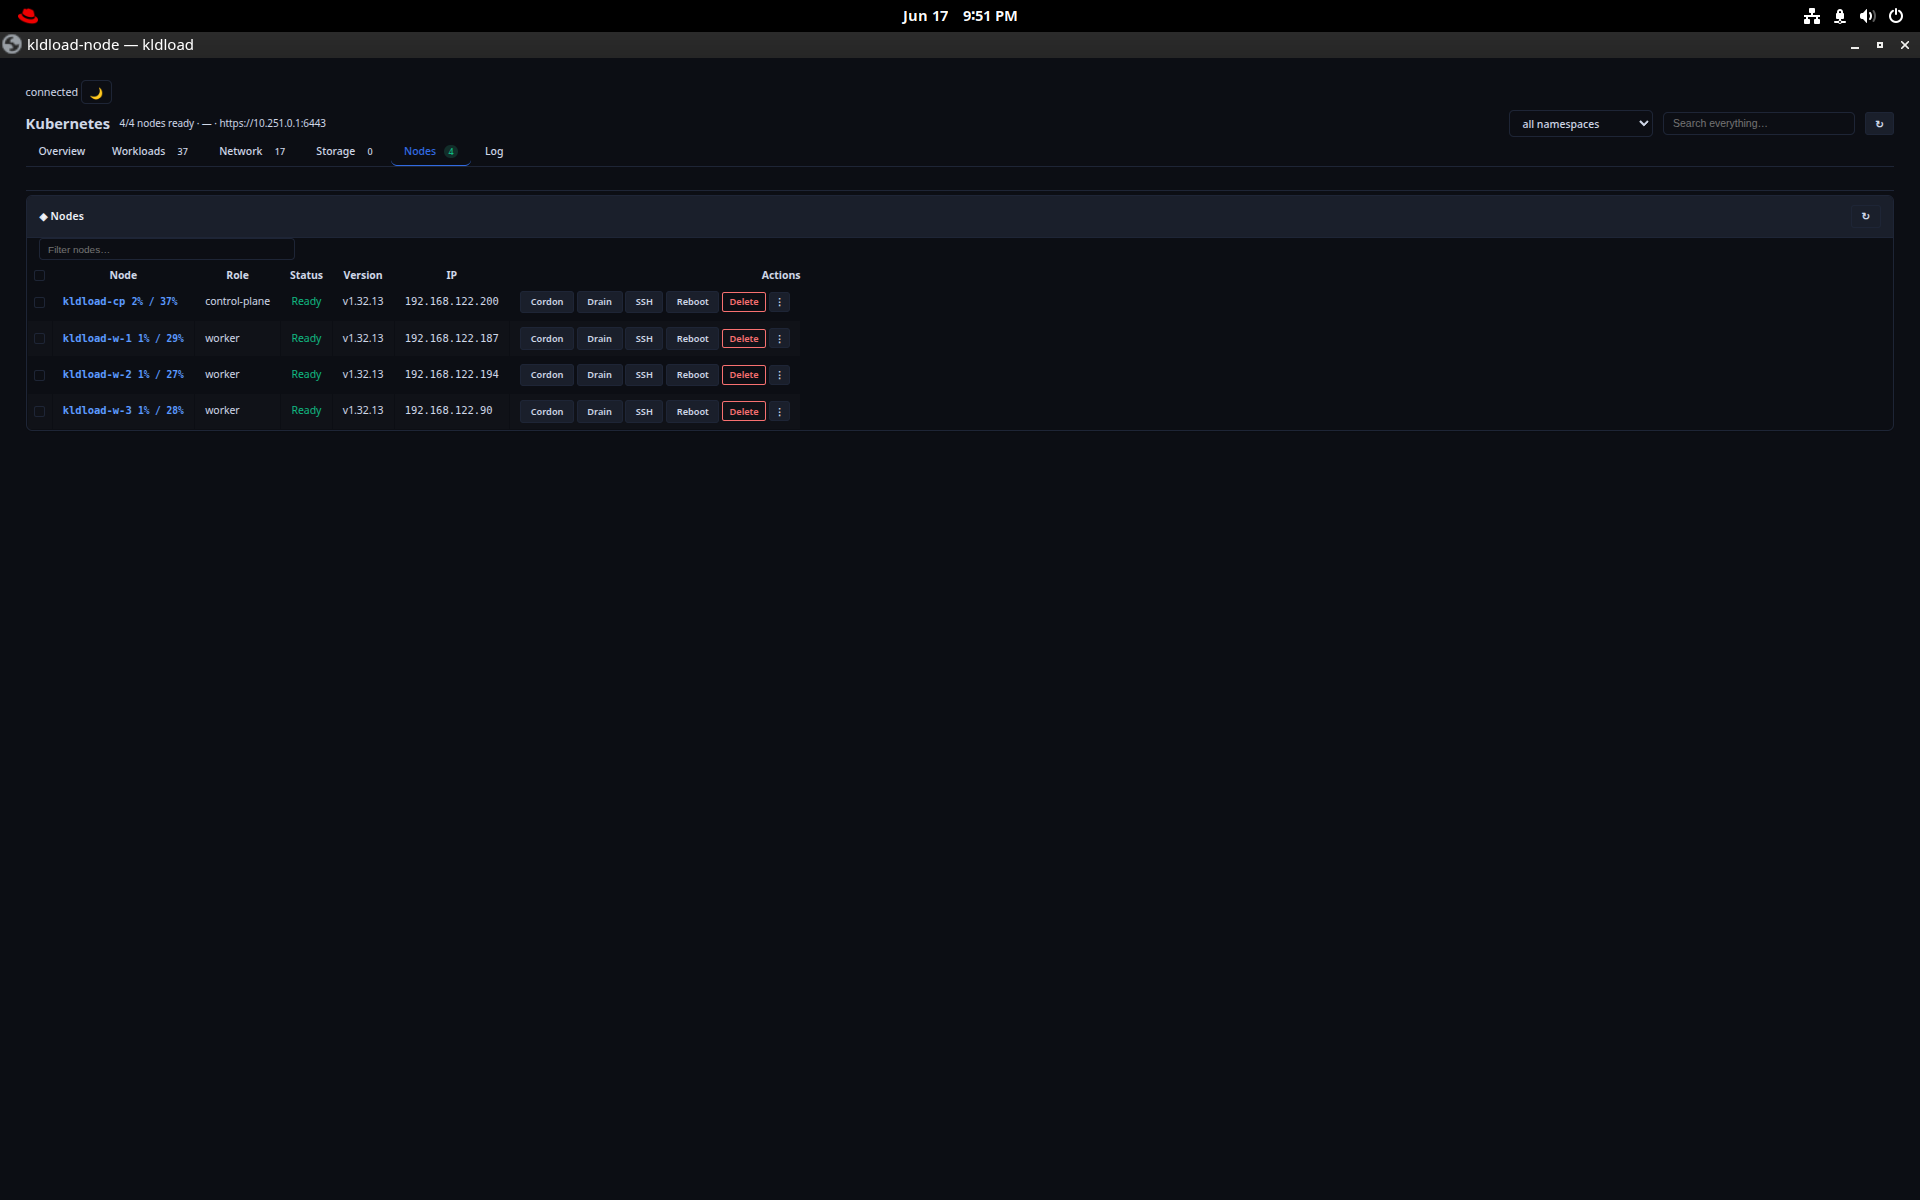The image size is (1920, 1200).
Task: Open more actions menu for kldload-cp
Action: pos(779,302)
